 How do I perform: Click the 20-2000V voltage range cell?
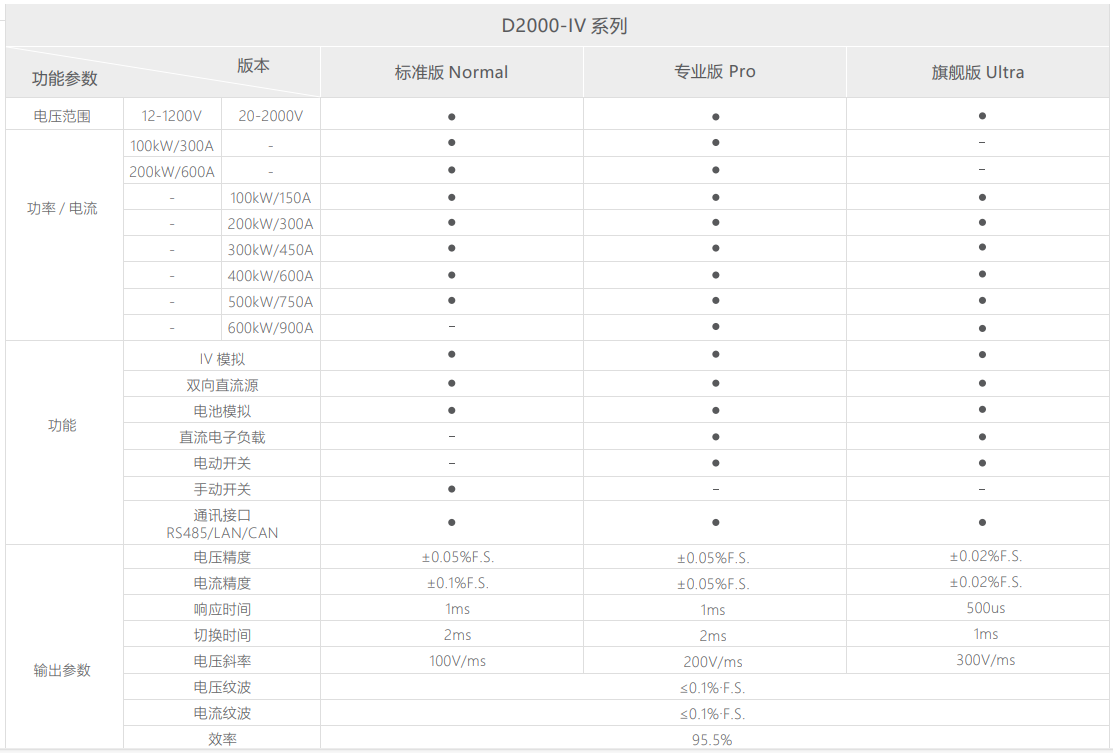(x=270, y=116)
